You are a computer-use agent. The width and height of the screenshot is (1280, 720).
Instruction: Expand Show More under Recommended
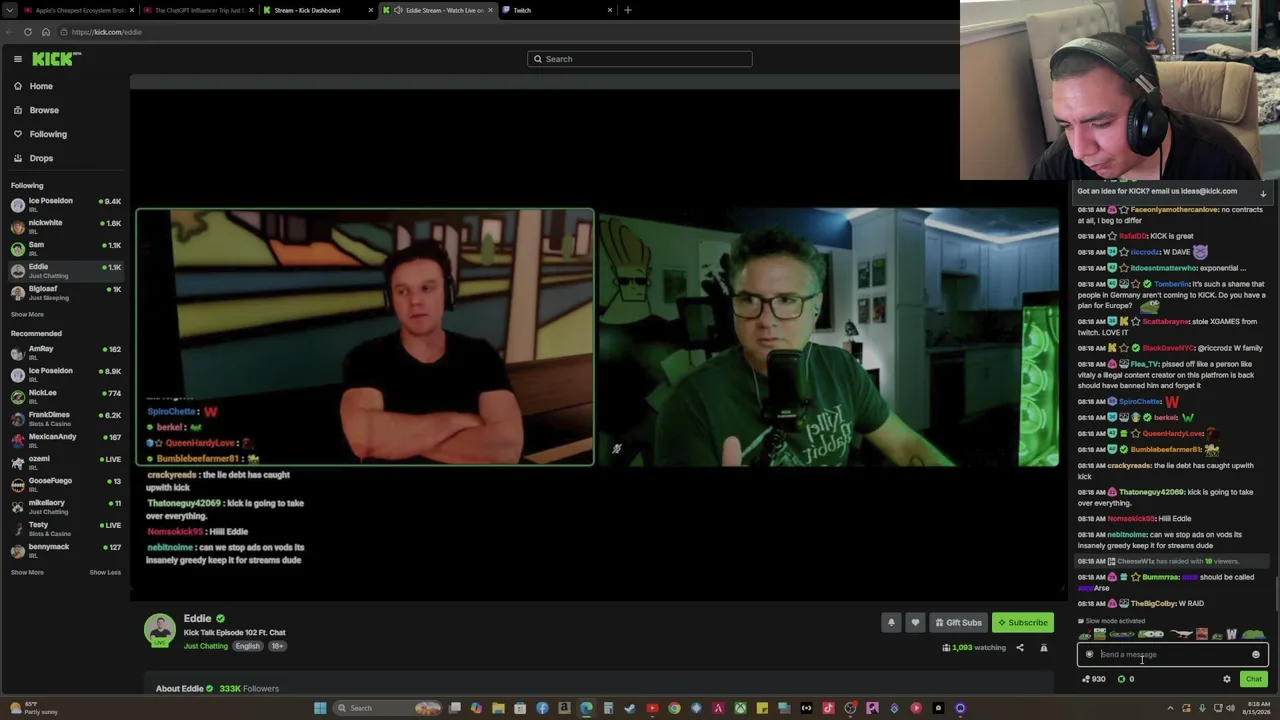click(x=27, y=572)
